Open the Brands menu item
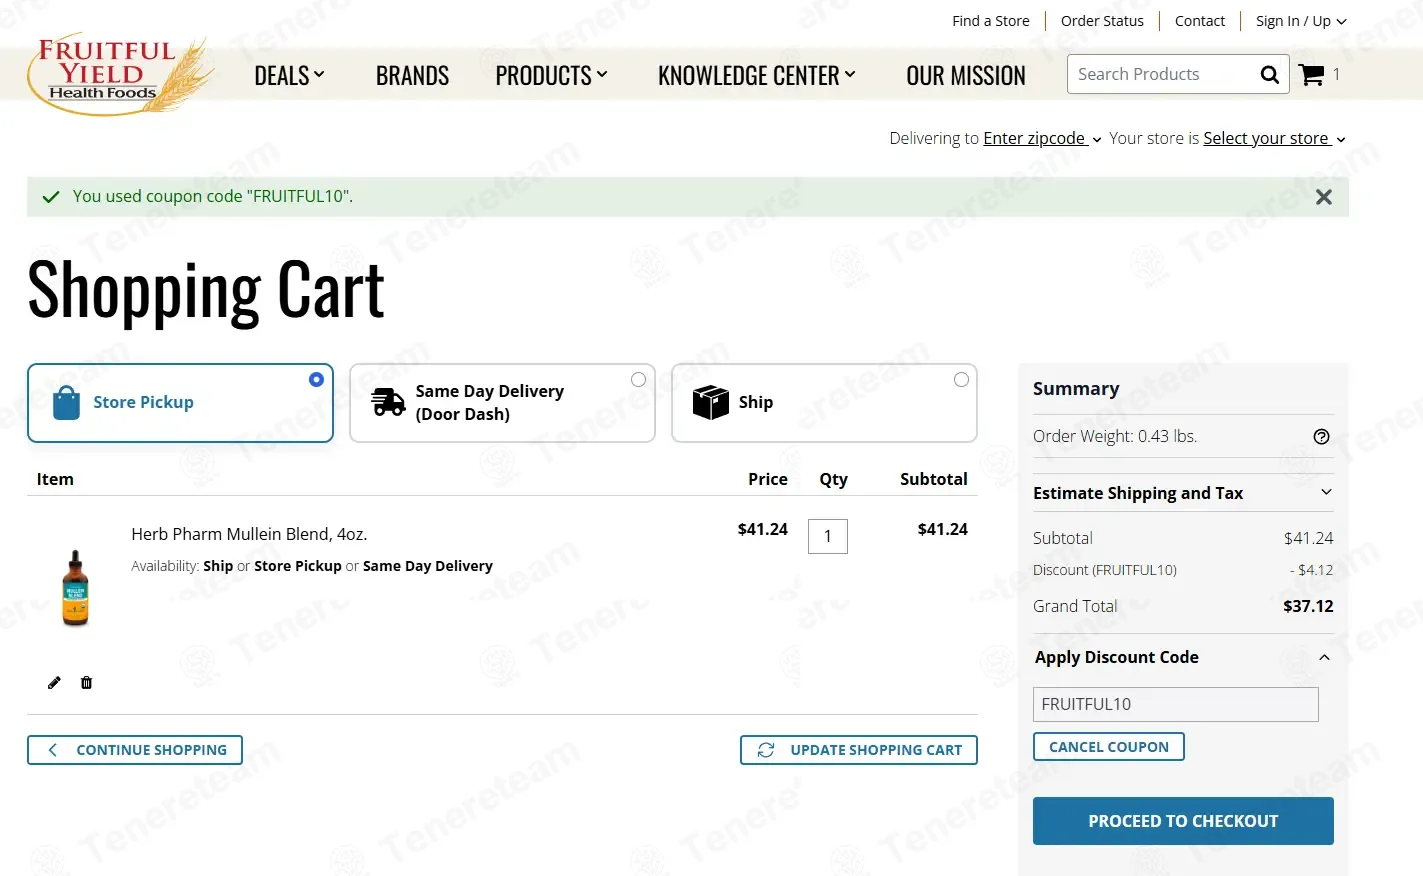1423x876 pixels. (412, 75)
